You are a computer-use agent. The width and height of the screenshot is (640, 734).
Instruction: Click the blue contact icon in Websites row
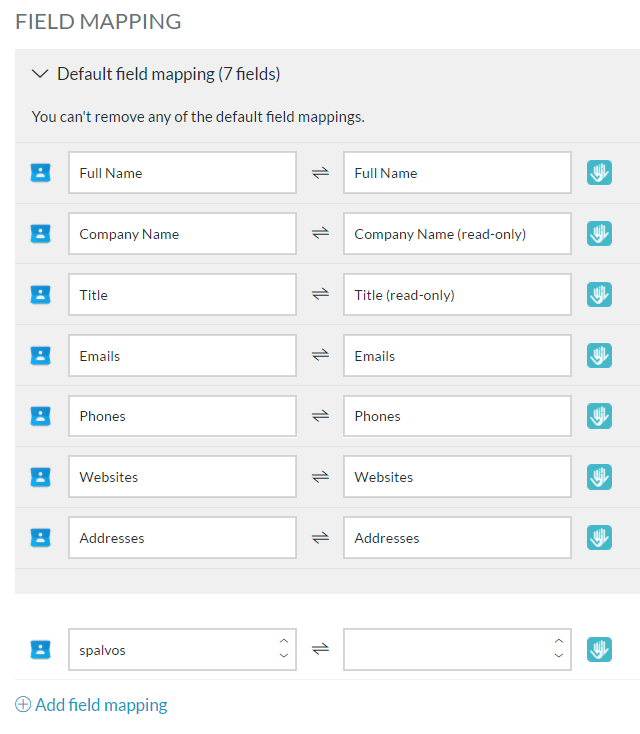tap(40, 477)
